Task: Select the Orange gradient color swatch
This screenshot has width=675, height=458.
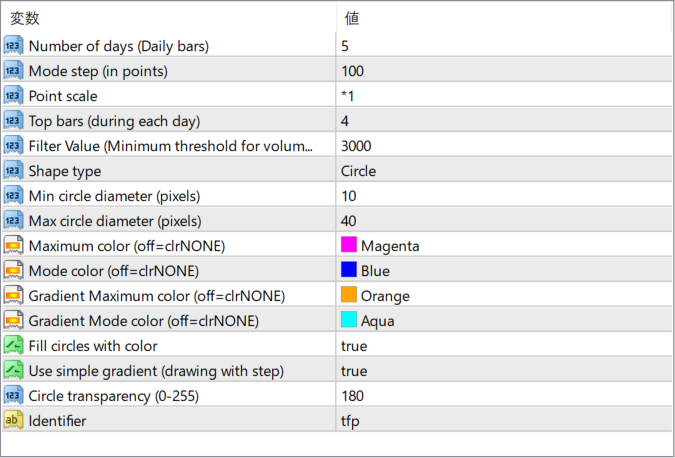Action: (x=349, y=296)
